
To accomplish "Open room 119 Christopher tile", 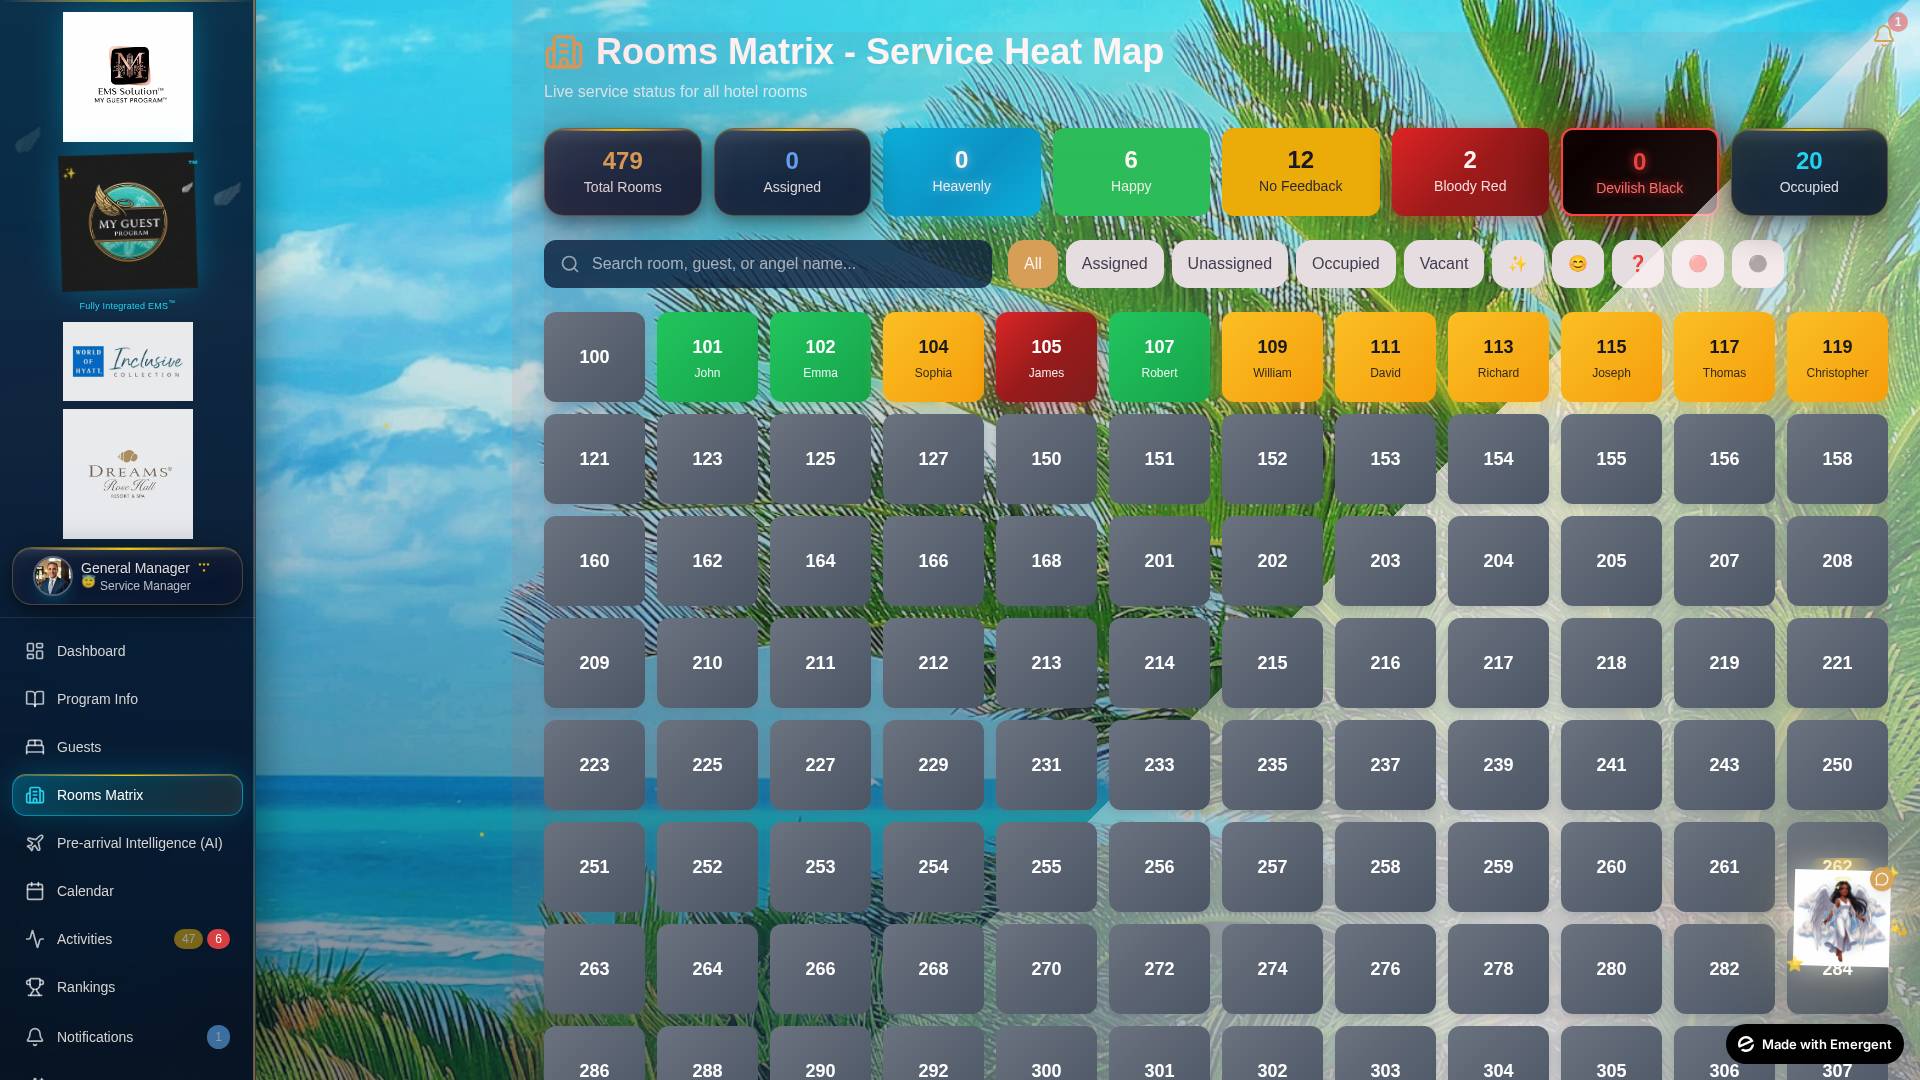I will pyautogui.click(x=1837, y=357).
